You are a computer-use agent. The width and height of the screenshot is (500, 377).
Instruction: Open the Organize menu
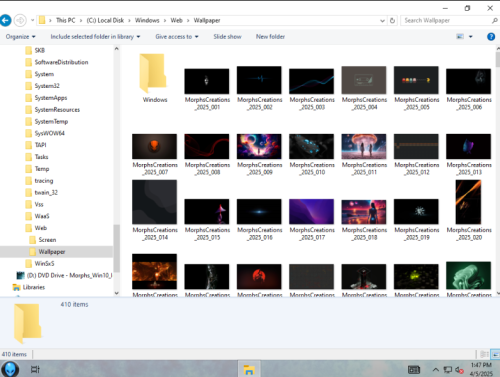(20, 37)
